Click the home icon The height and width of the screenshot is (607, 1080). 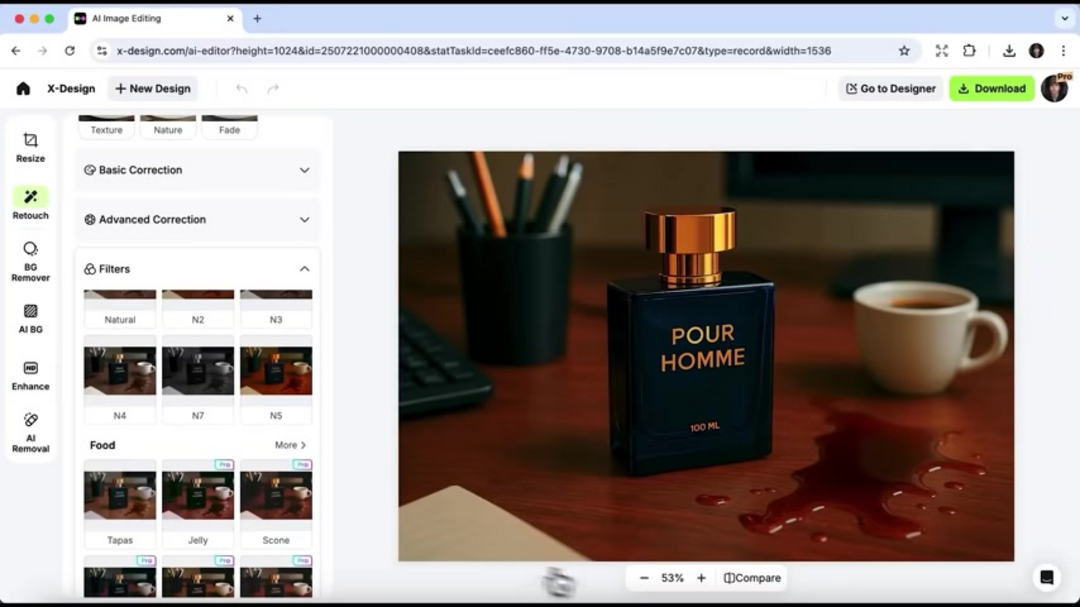(23, 88)
